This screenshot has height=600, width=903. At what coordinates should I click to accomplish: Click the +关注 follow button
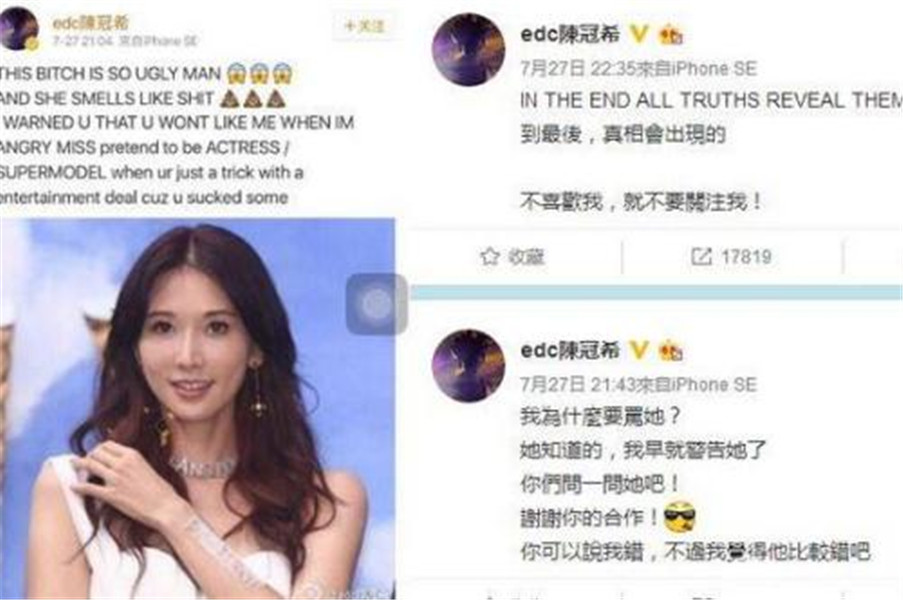point(365,26)
